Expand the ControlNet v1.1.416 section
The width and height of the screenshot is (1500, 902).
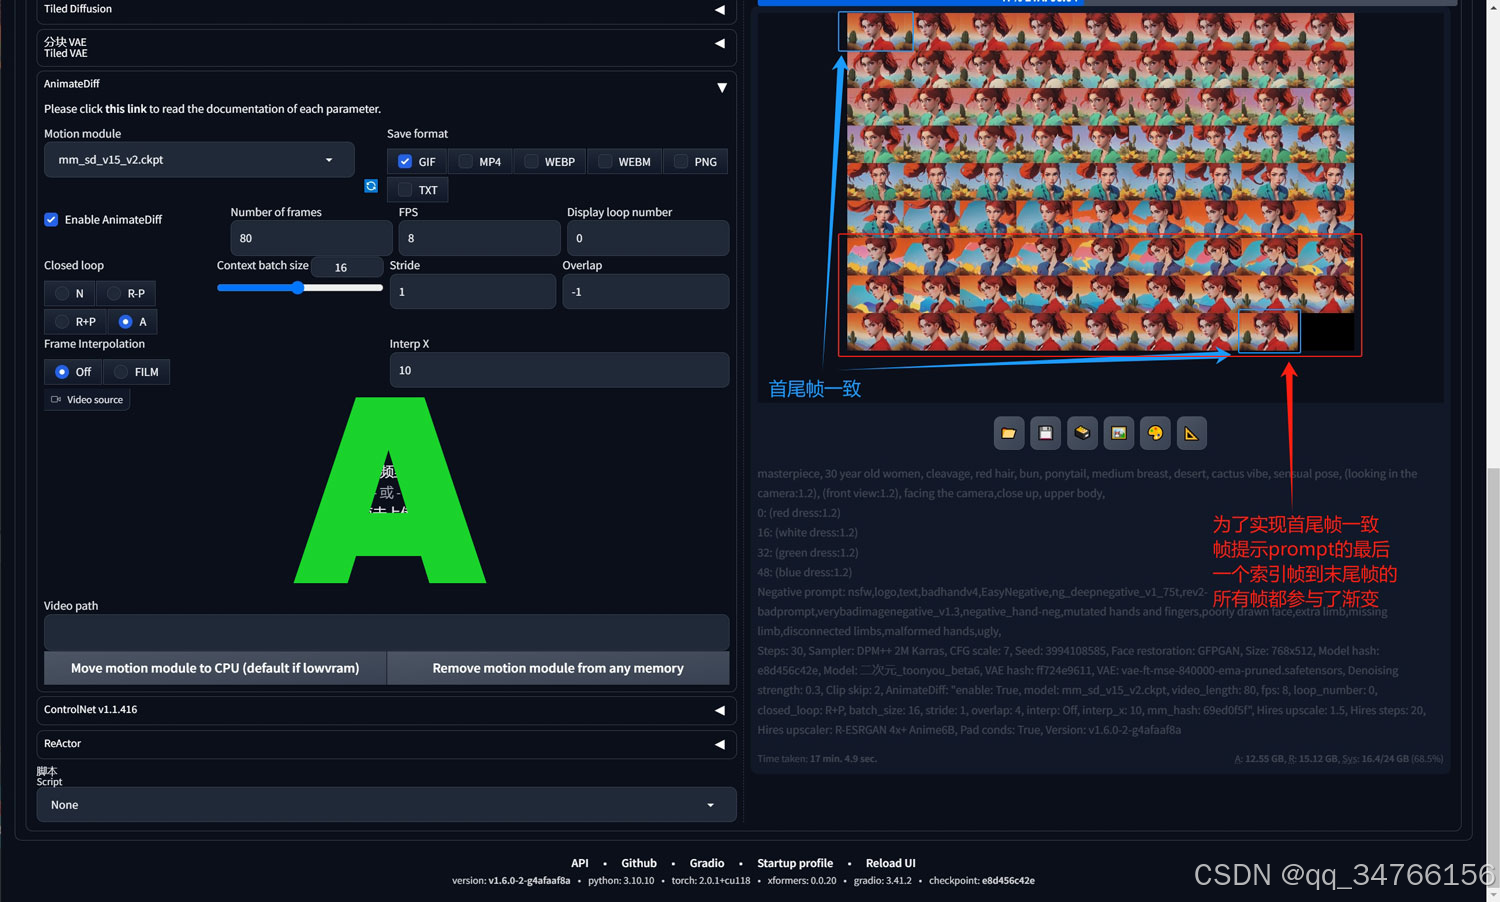719,710
